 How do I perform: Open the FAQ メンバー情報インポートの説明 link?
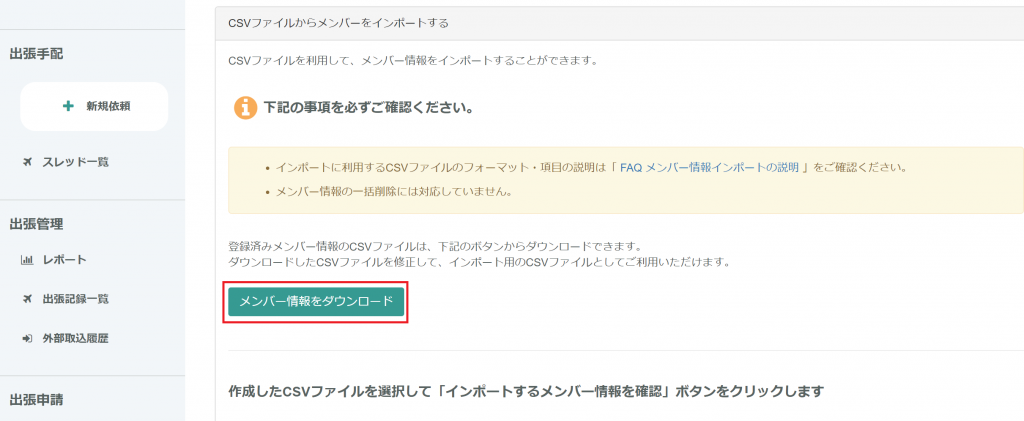click(708, 168)
